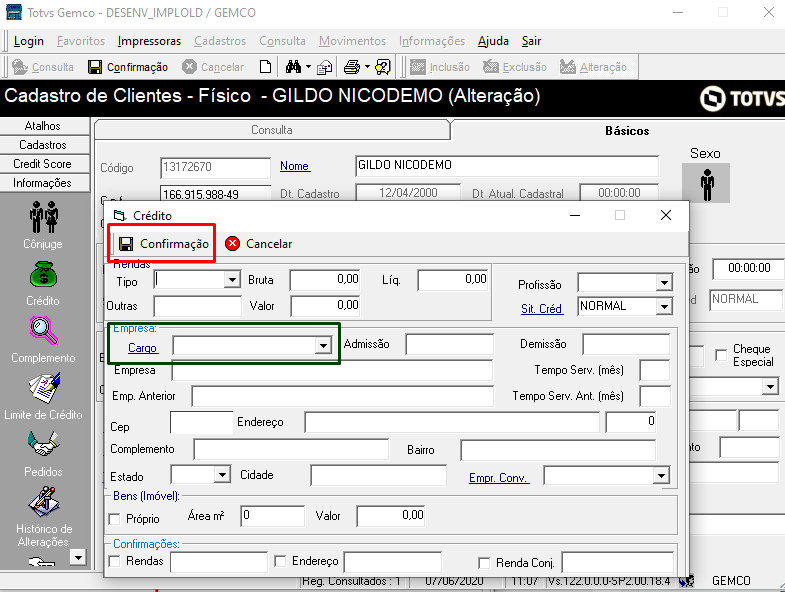
Task: Expand the Cargo dropdown
Action: (x=323, y=346)
